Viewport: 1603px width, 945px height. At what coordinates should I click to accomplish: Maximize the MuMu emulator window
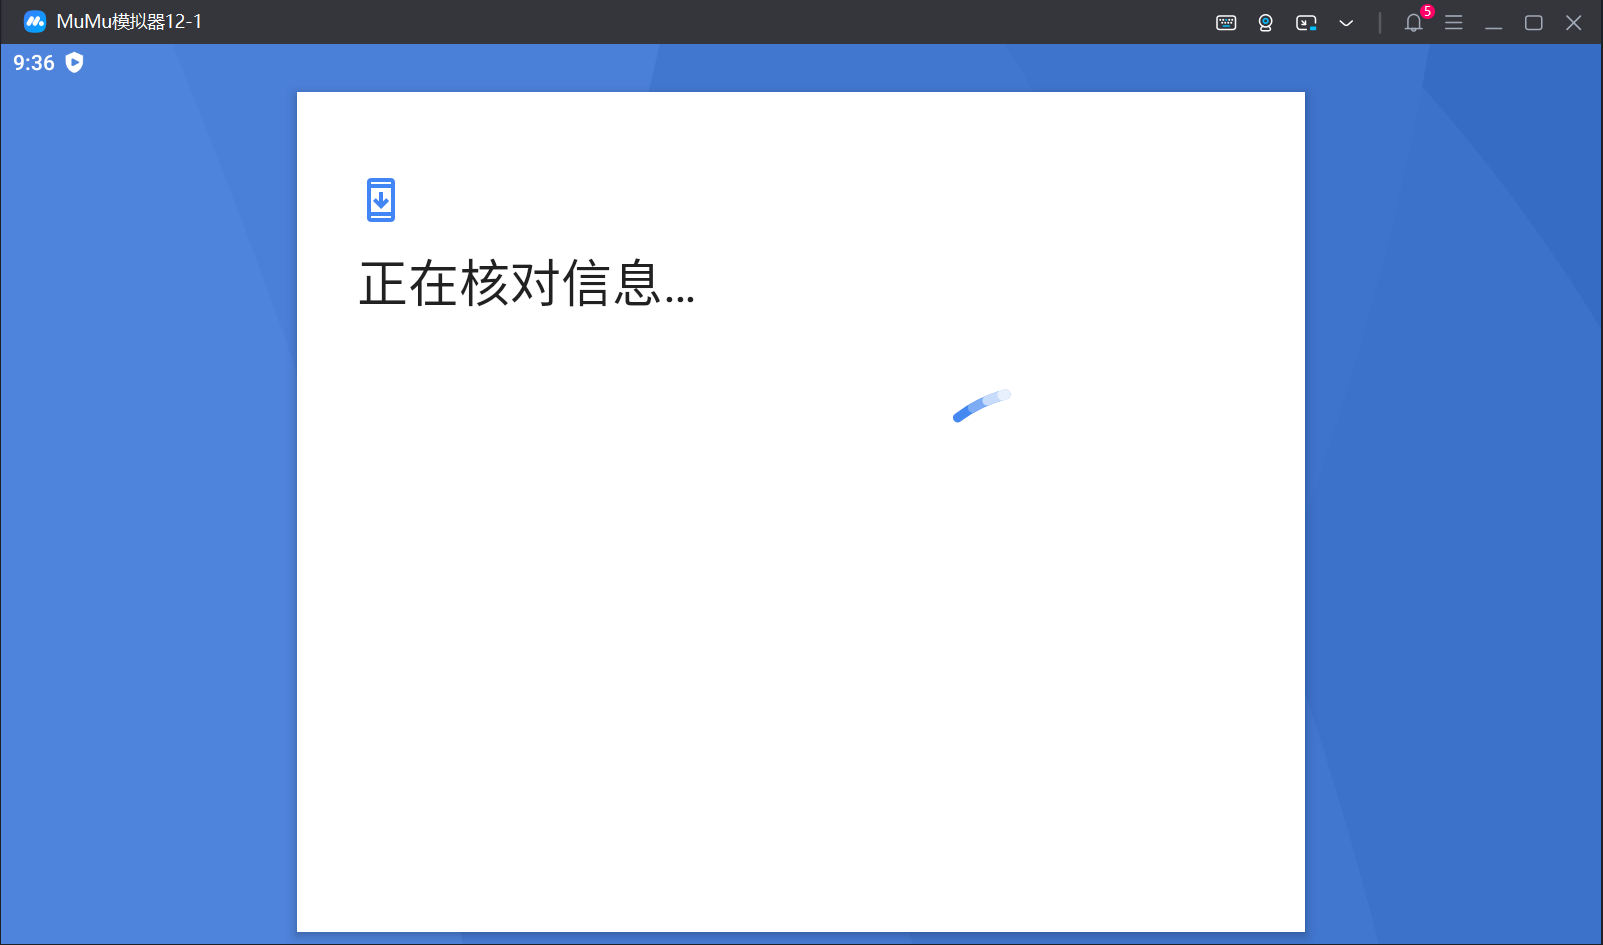point(1534,22)
